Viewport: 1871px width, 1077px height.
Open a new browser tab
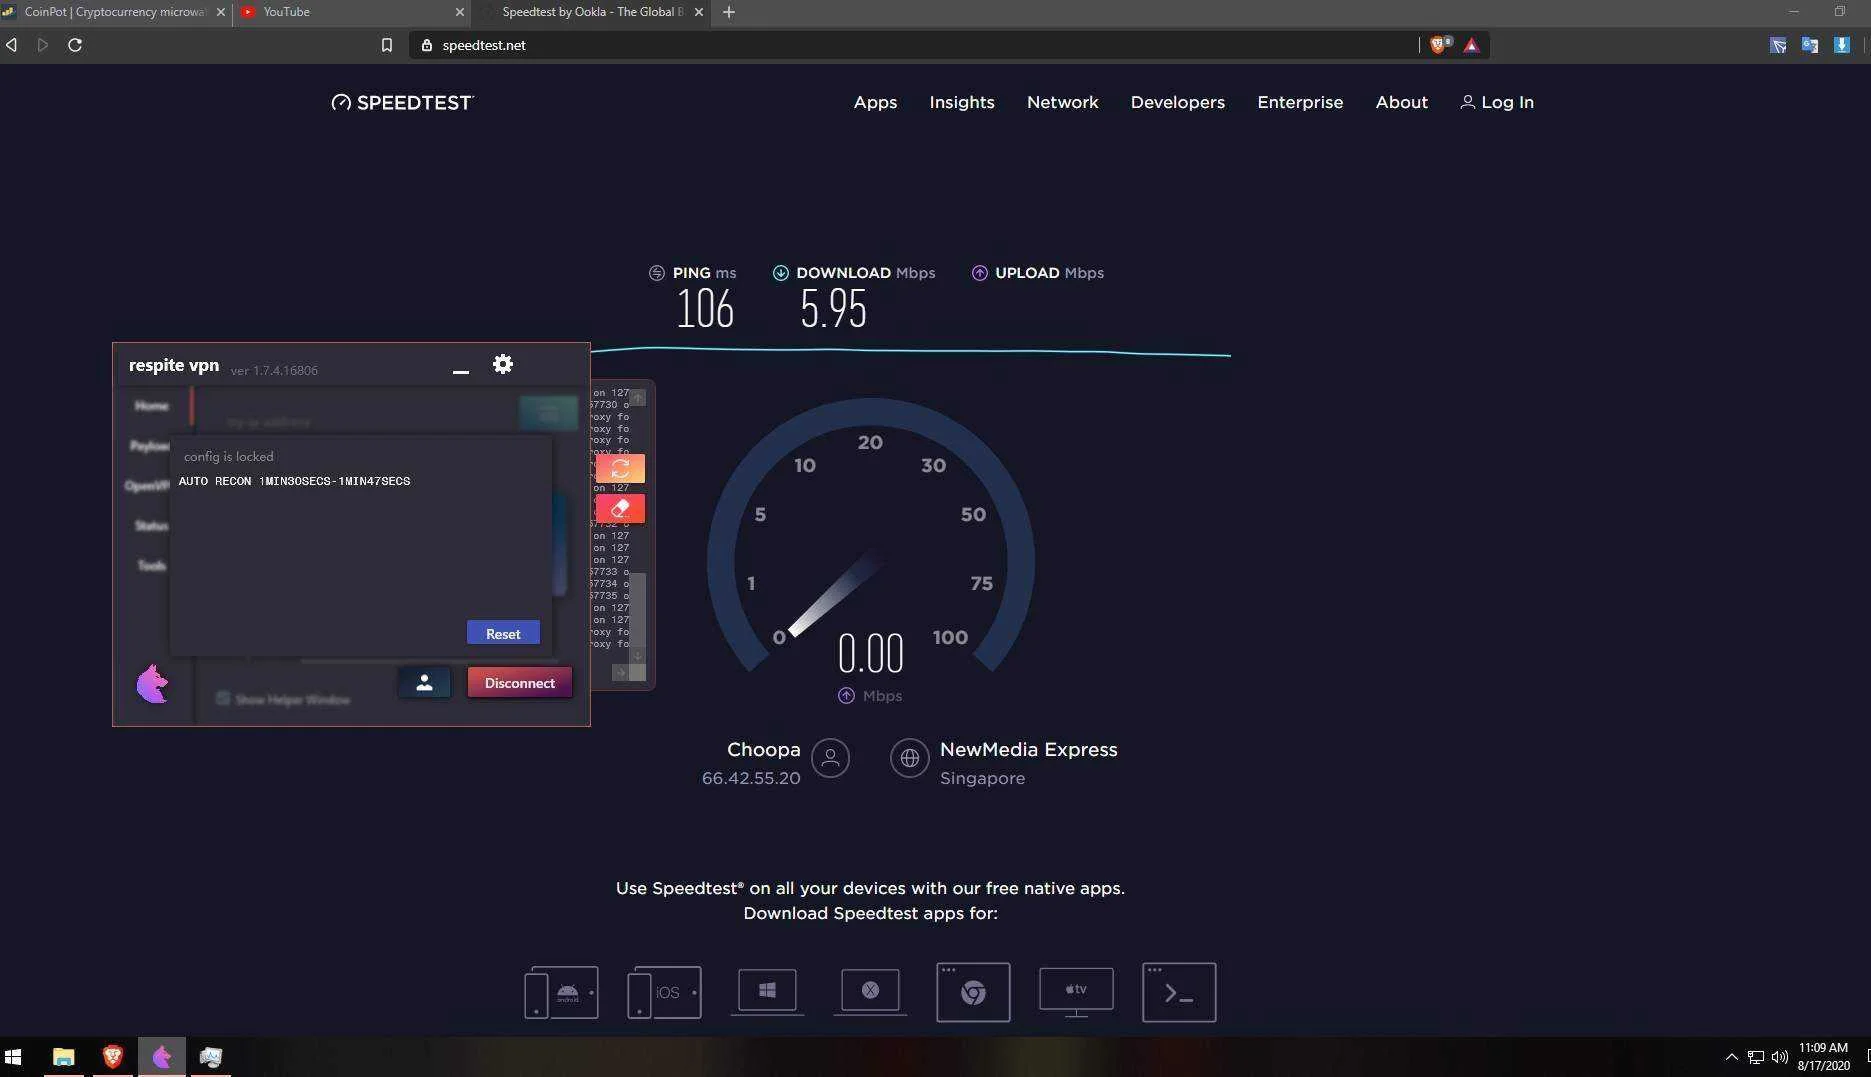[x=729, y=12]
